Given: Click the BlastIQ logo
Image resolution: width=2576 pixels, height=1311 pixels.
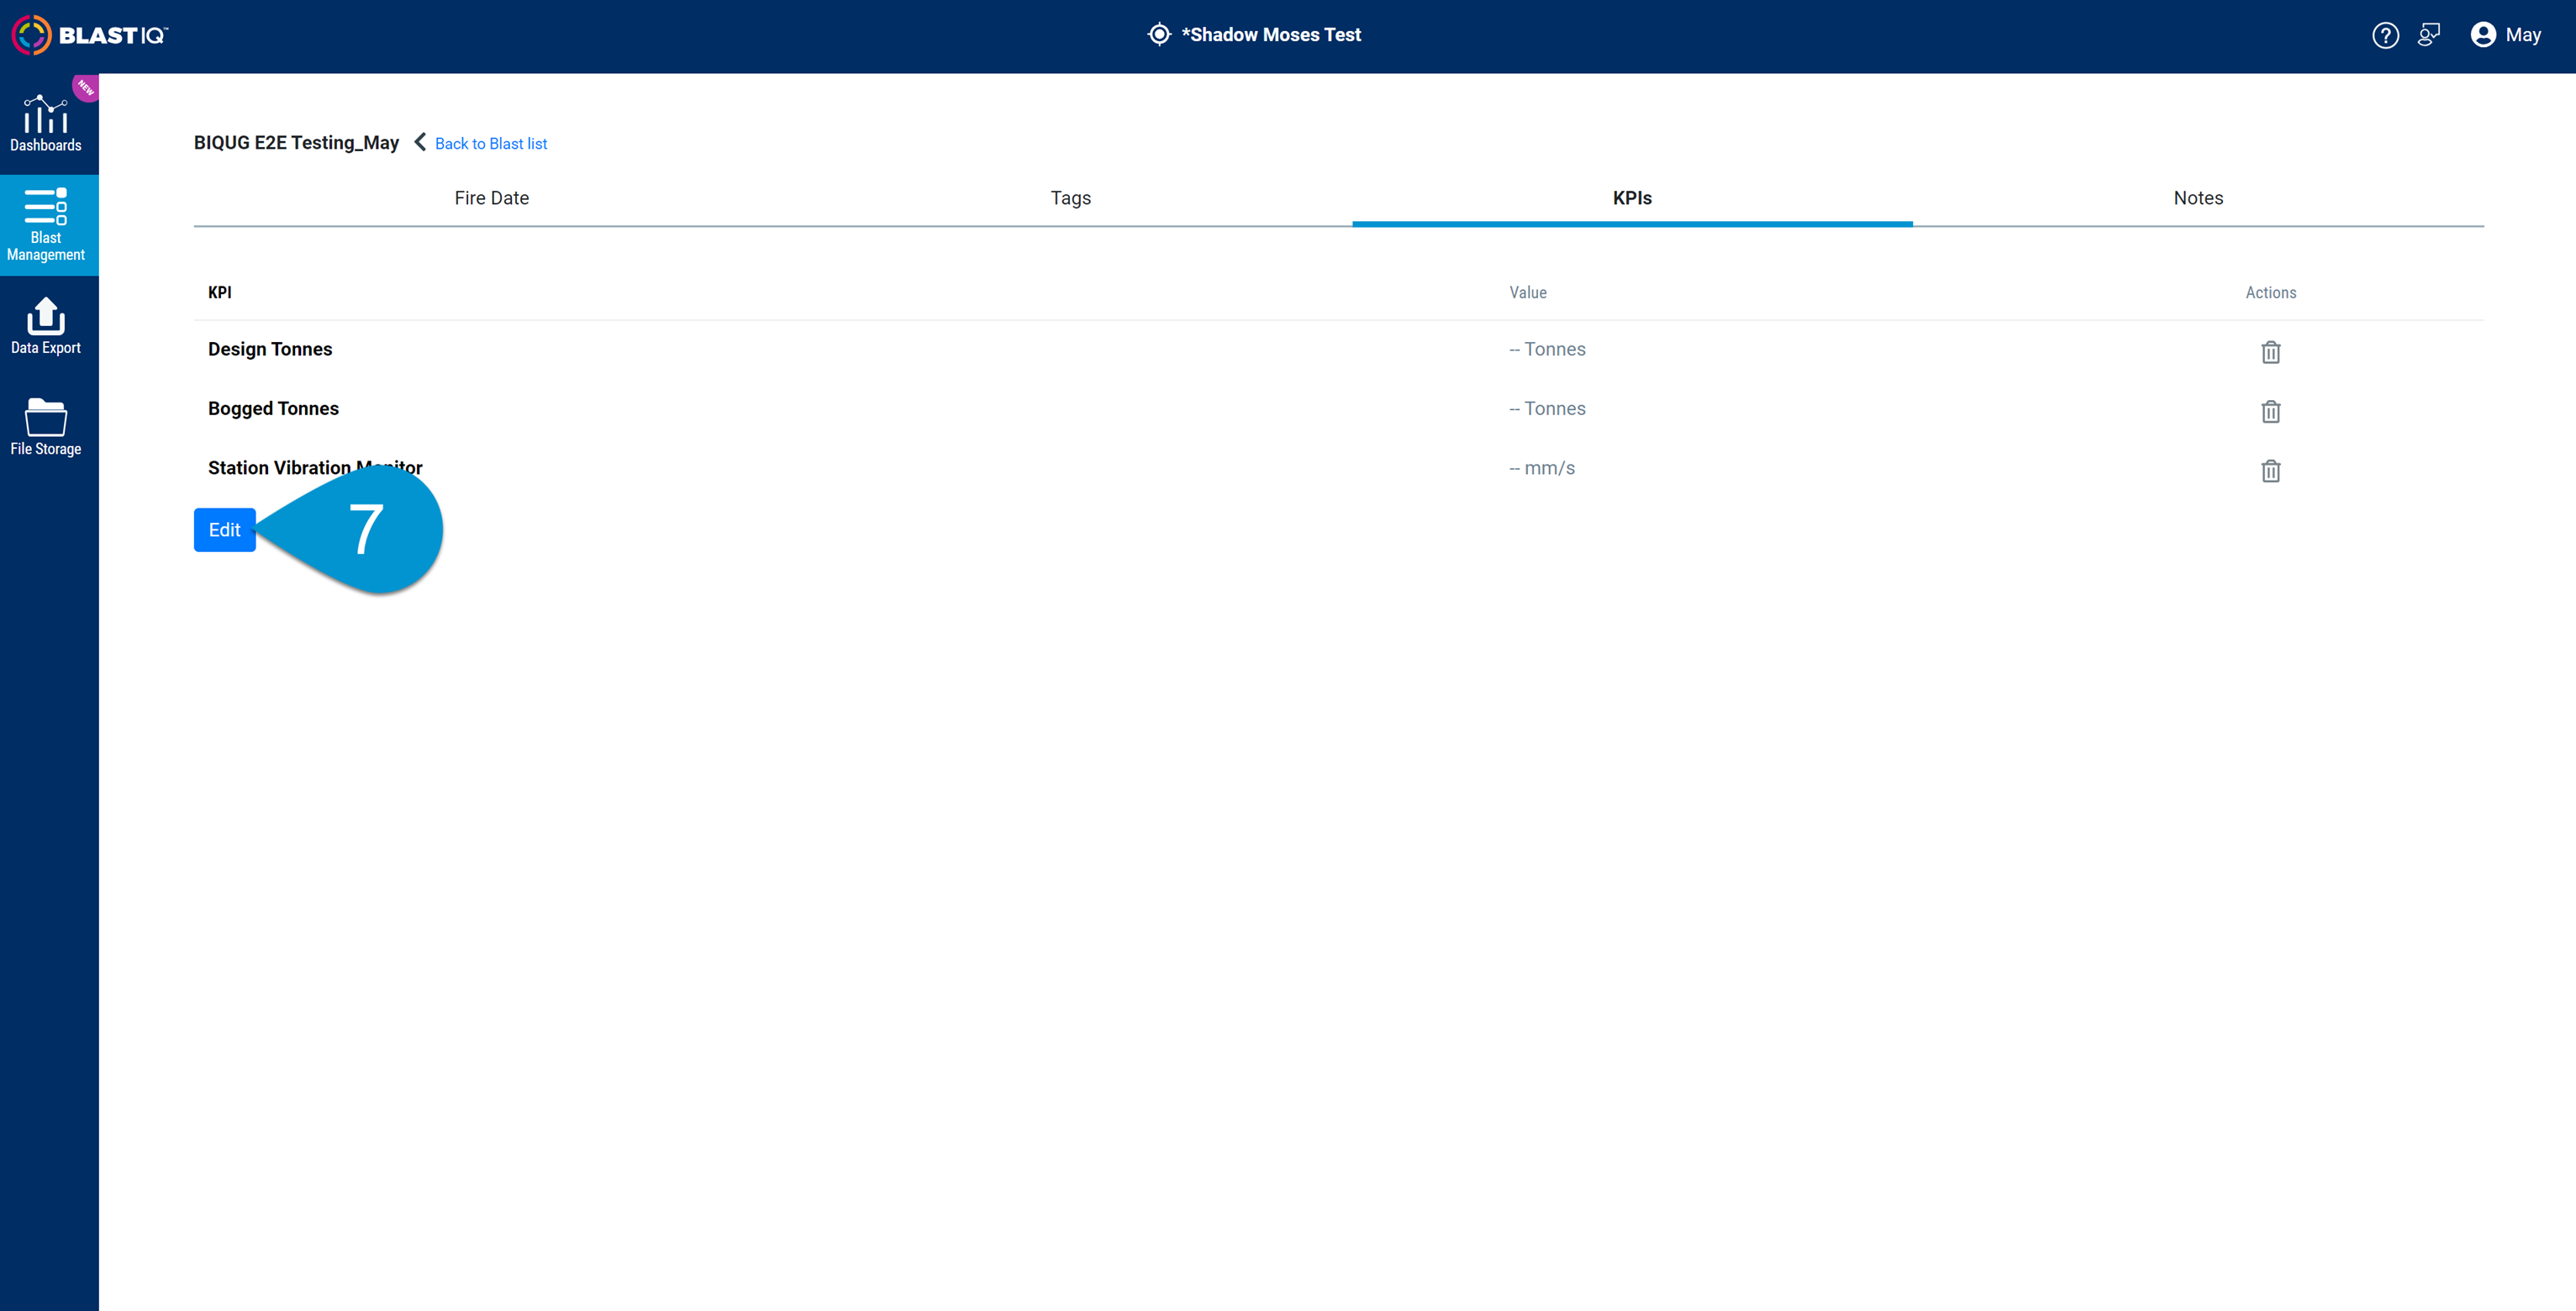Looking at the screenshot, I should pos(90,35).
